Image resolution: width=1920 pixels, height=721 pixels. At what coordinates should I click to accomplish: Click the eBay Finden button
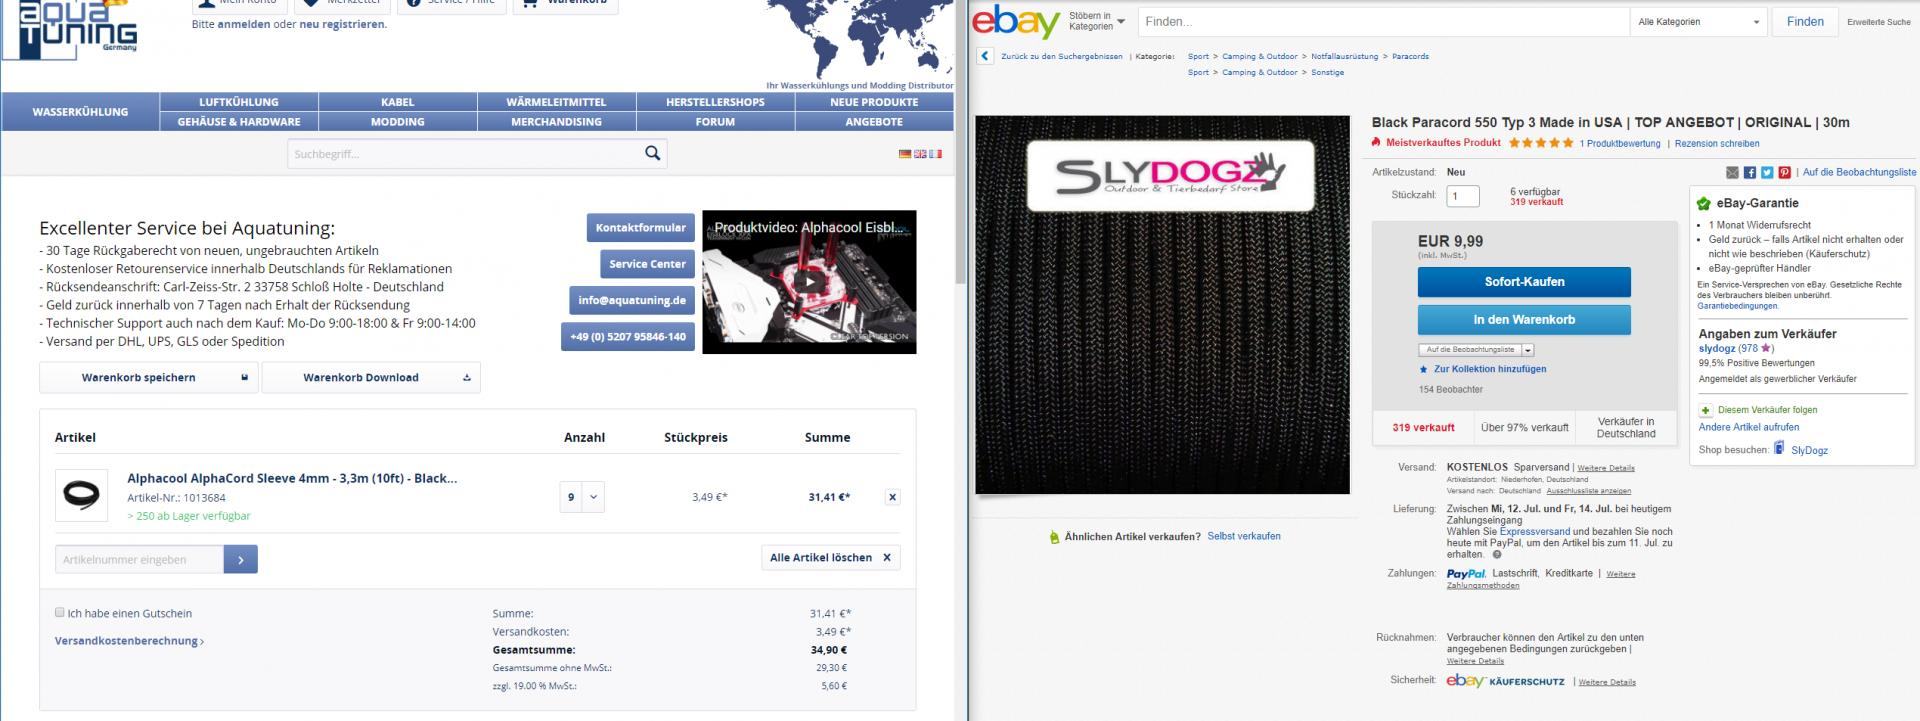pos(1805,22)
